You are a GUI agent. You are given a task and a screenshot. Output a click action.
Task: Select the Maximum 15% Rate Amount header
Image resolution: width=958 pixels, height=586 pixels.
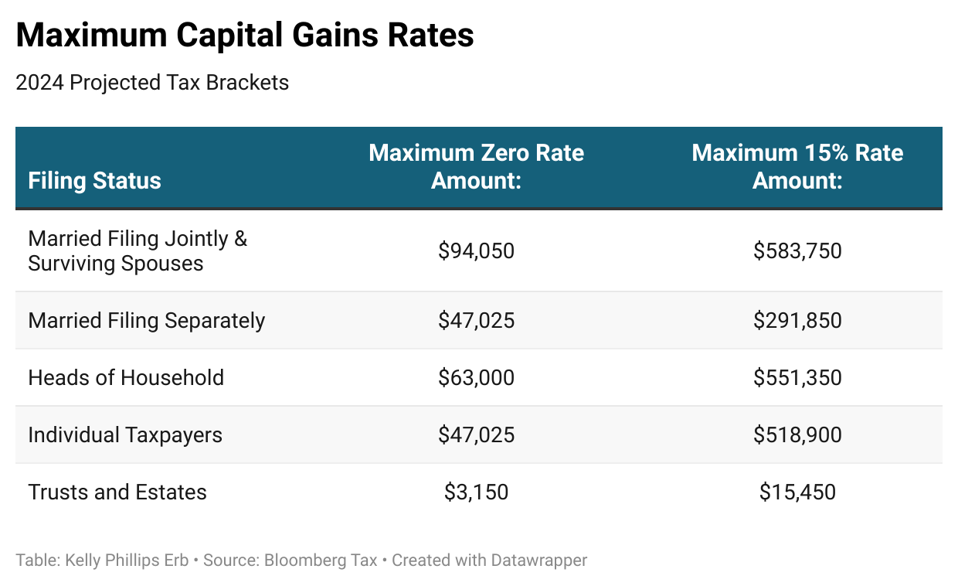797,167
